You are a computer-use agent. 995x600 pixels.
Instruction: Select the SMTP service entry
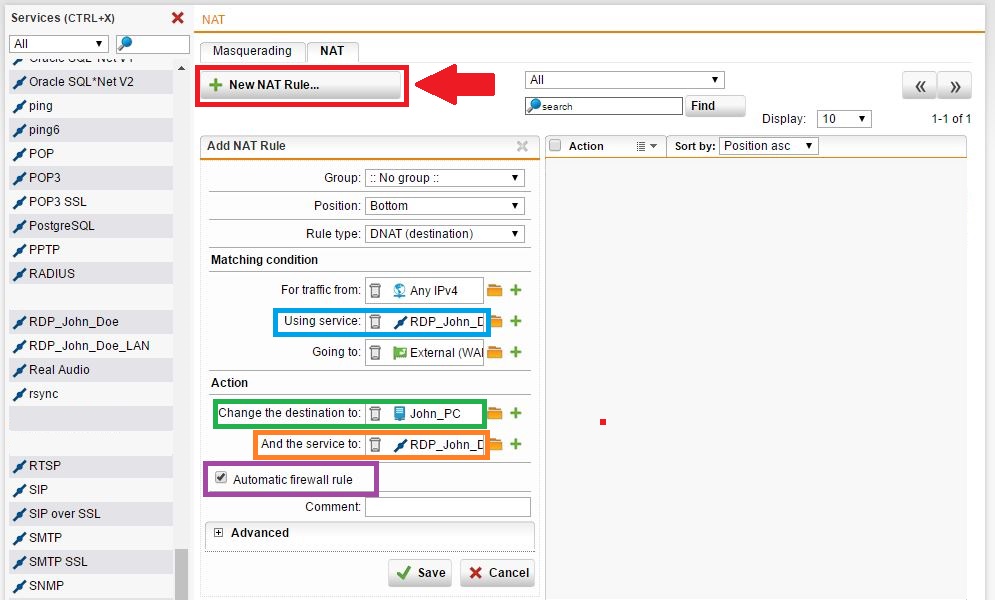(91, 538)
